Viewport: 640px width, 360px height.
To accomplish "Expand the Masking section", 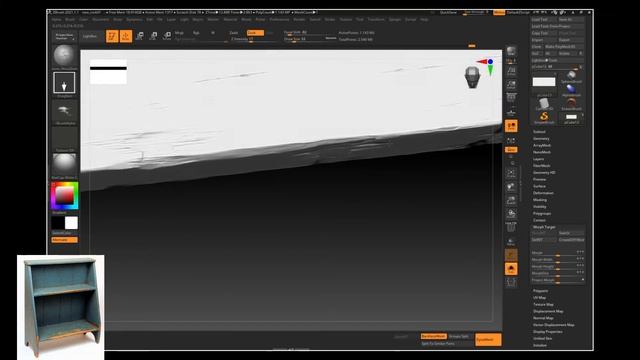I will (x=540, y=200).
